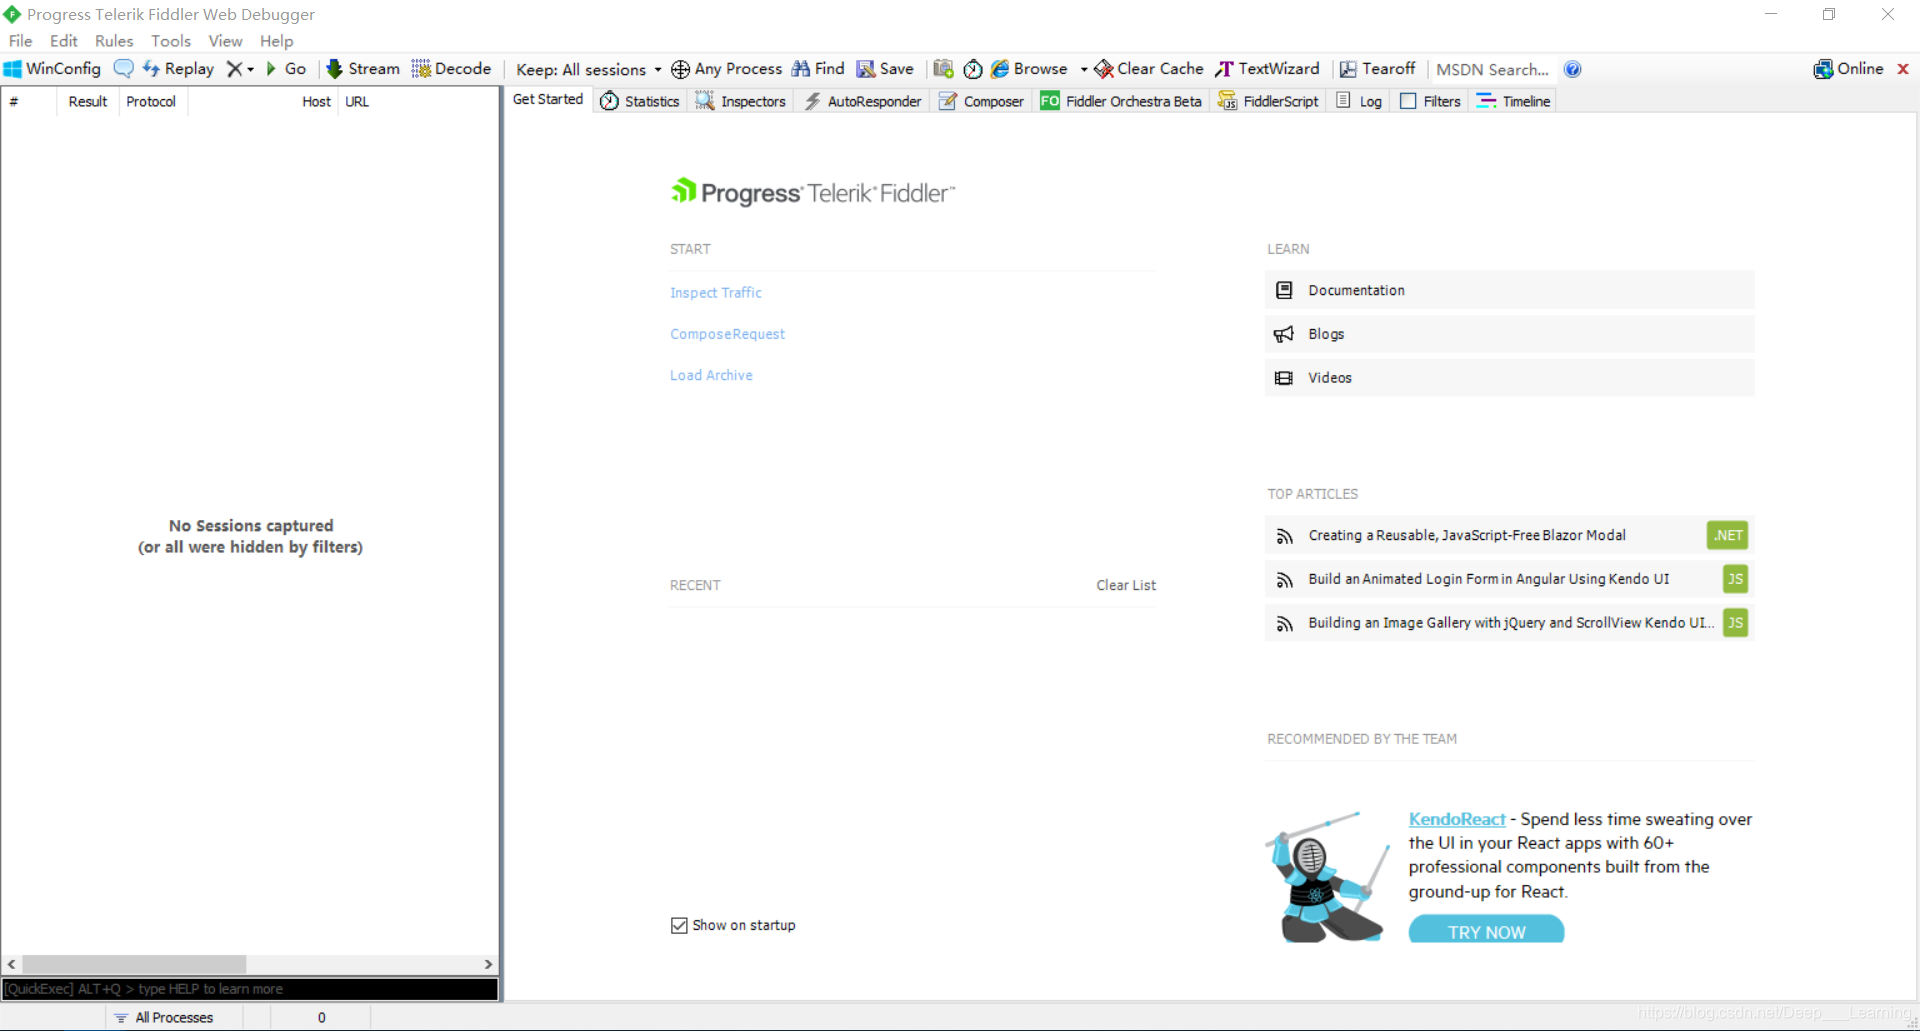Screen dimensions: 1920x1031
Task: Sort sessions by Result column
Action: click(x=87, y=101)
